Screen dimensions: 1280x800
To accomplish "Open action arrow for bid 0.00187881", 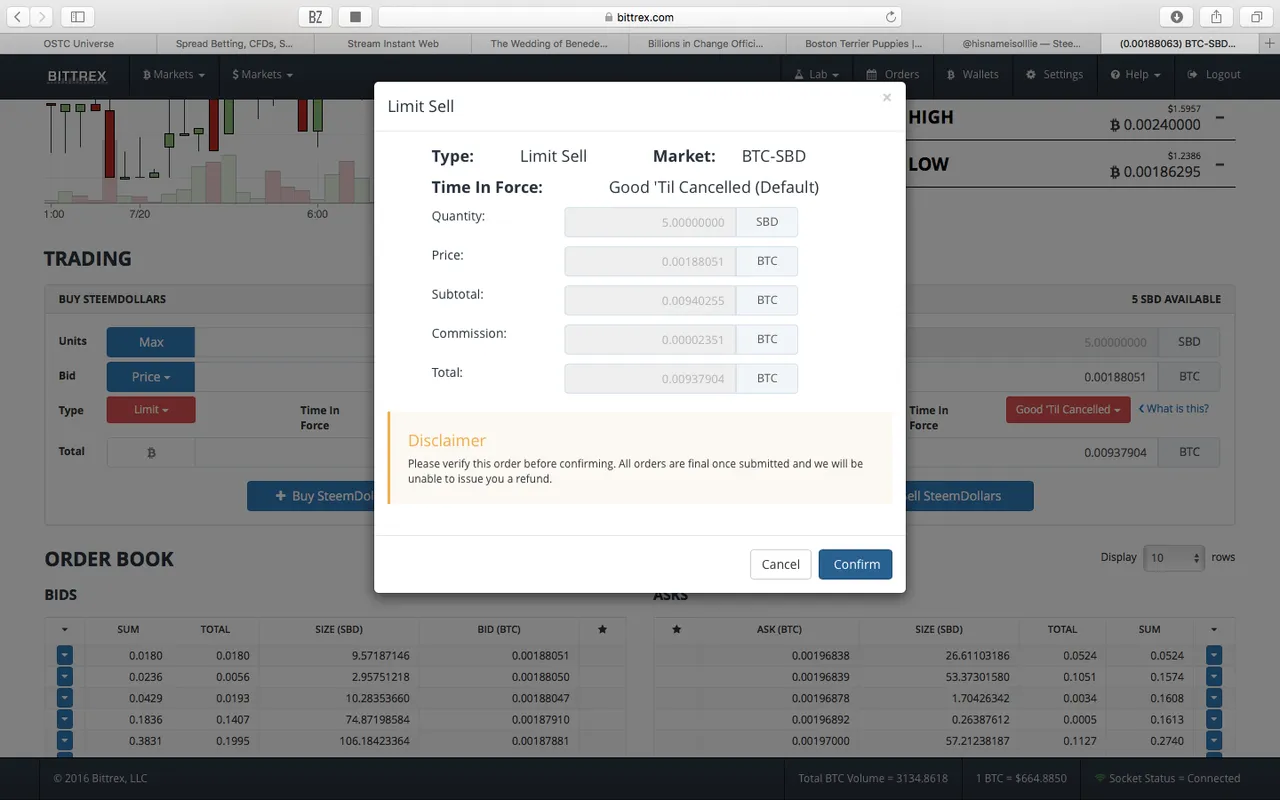I will [x=65, y=741].
